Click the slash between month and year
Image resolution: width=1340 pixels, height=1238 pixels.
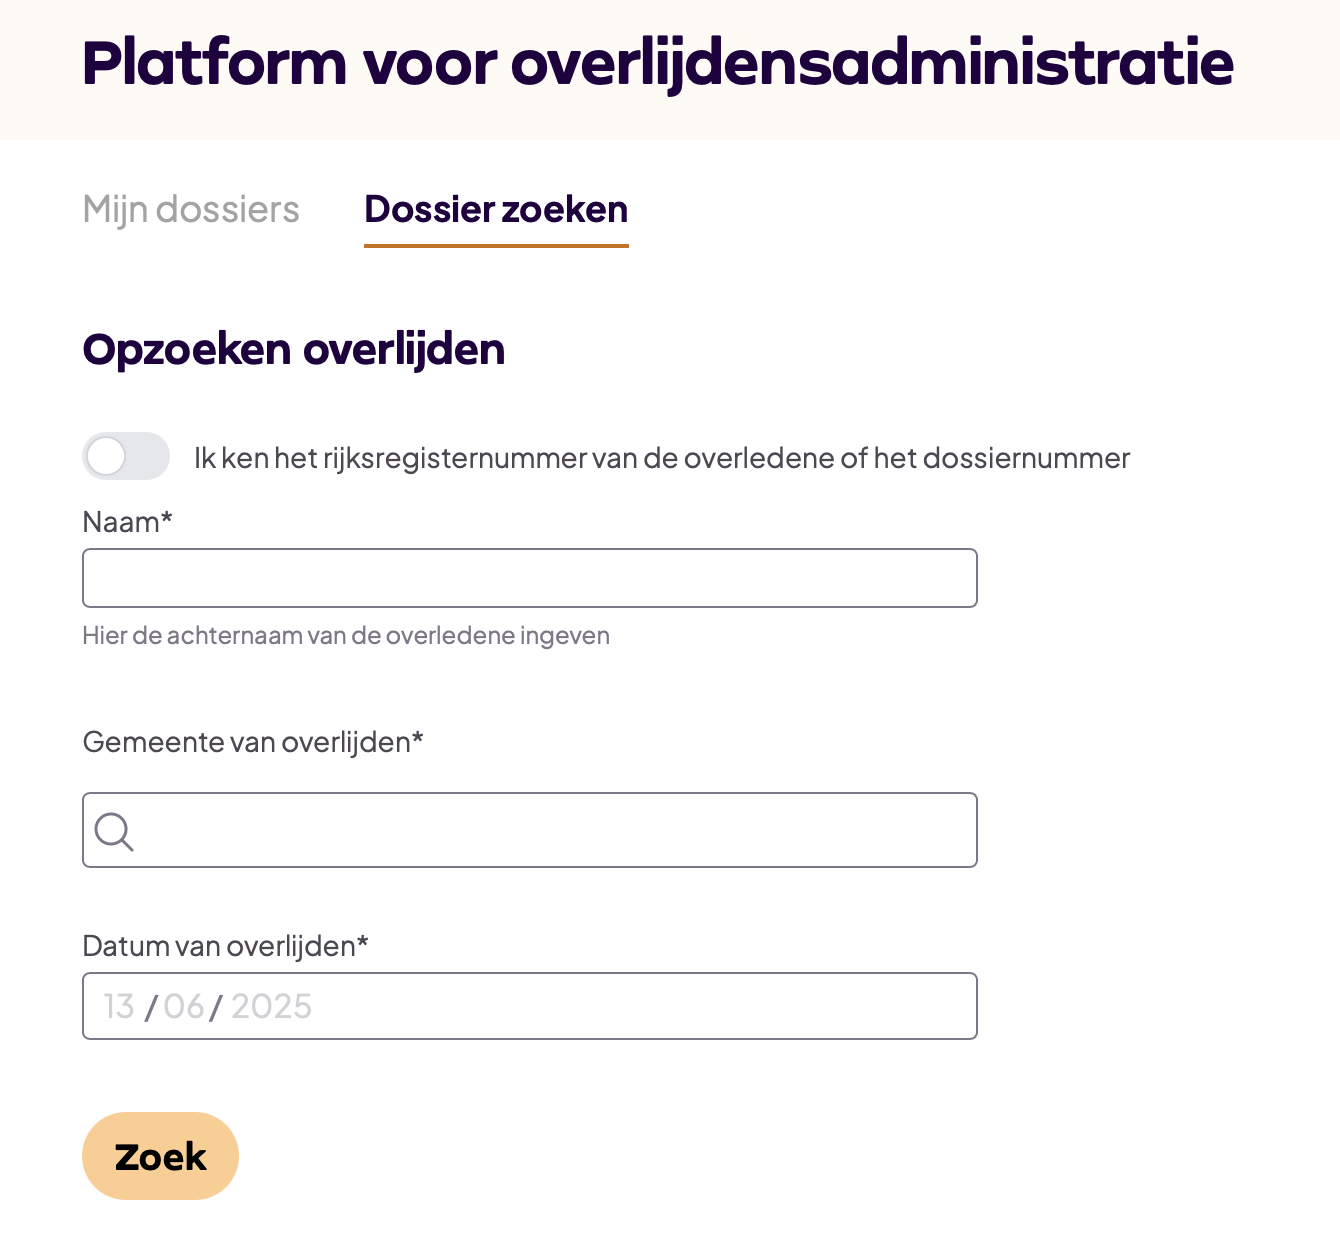[x=216, y=1007]
